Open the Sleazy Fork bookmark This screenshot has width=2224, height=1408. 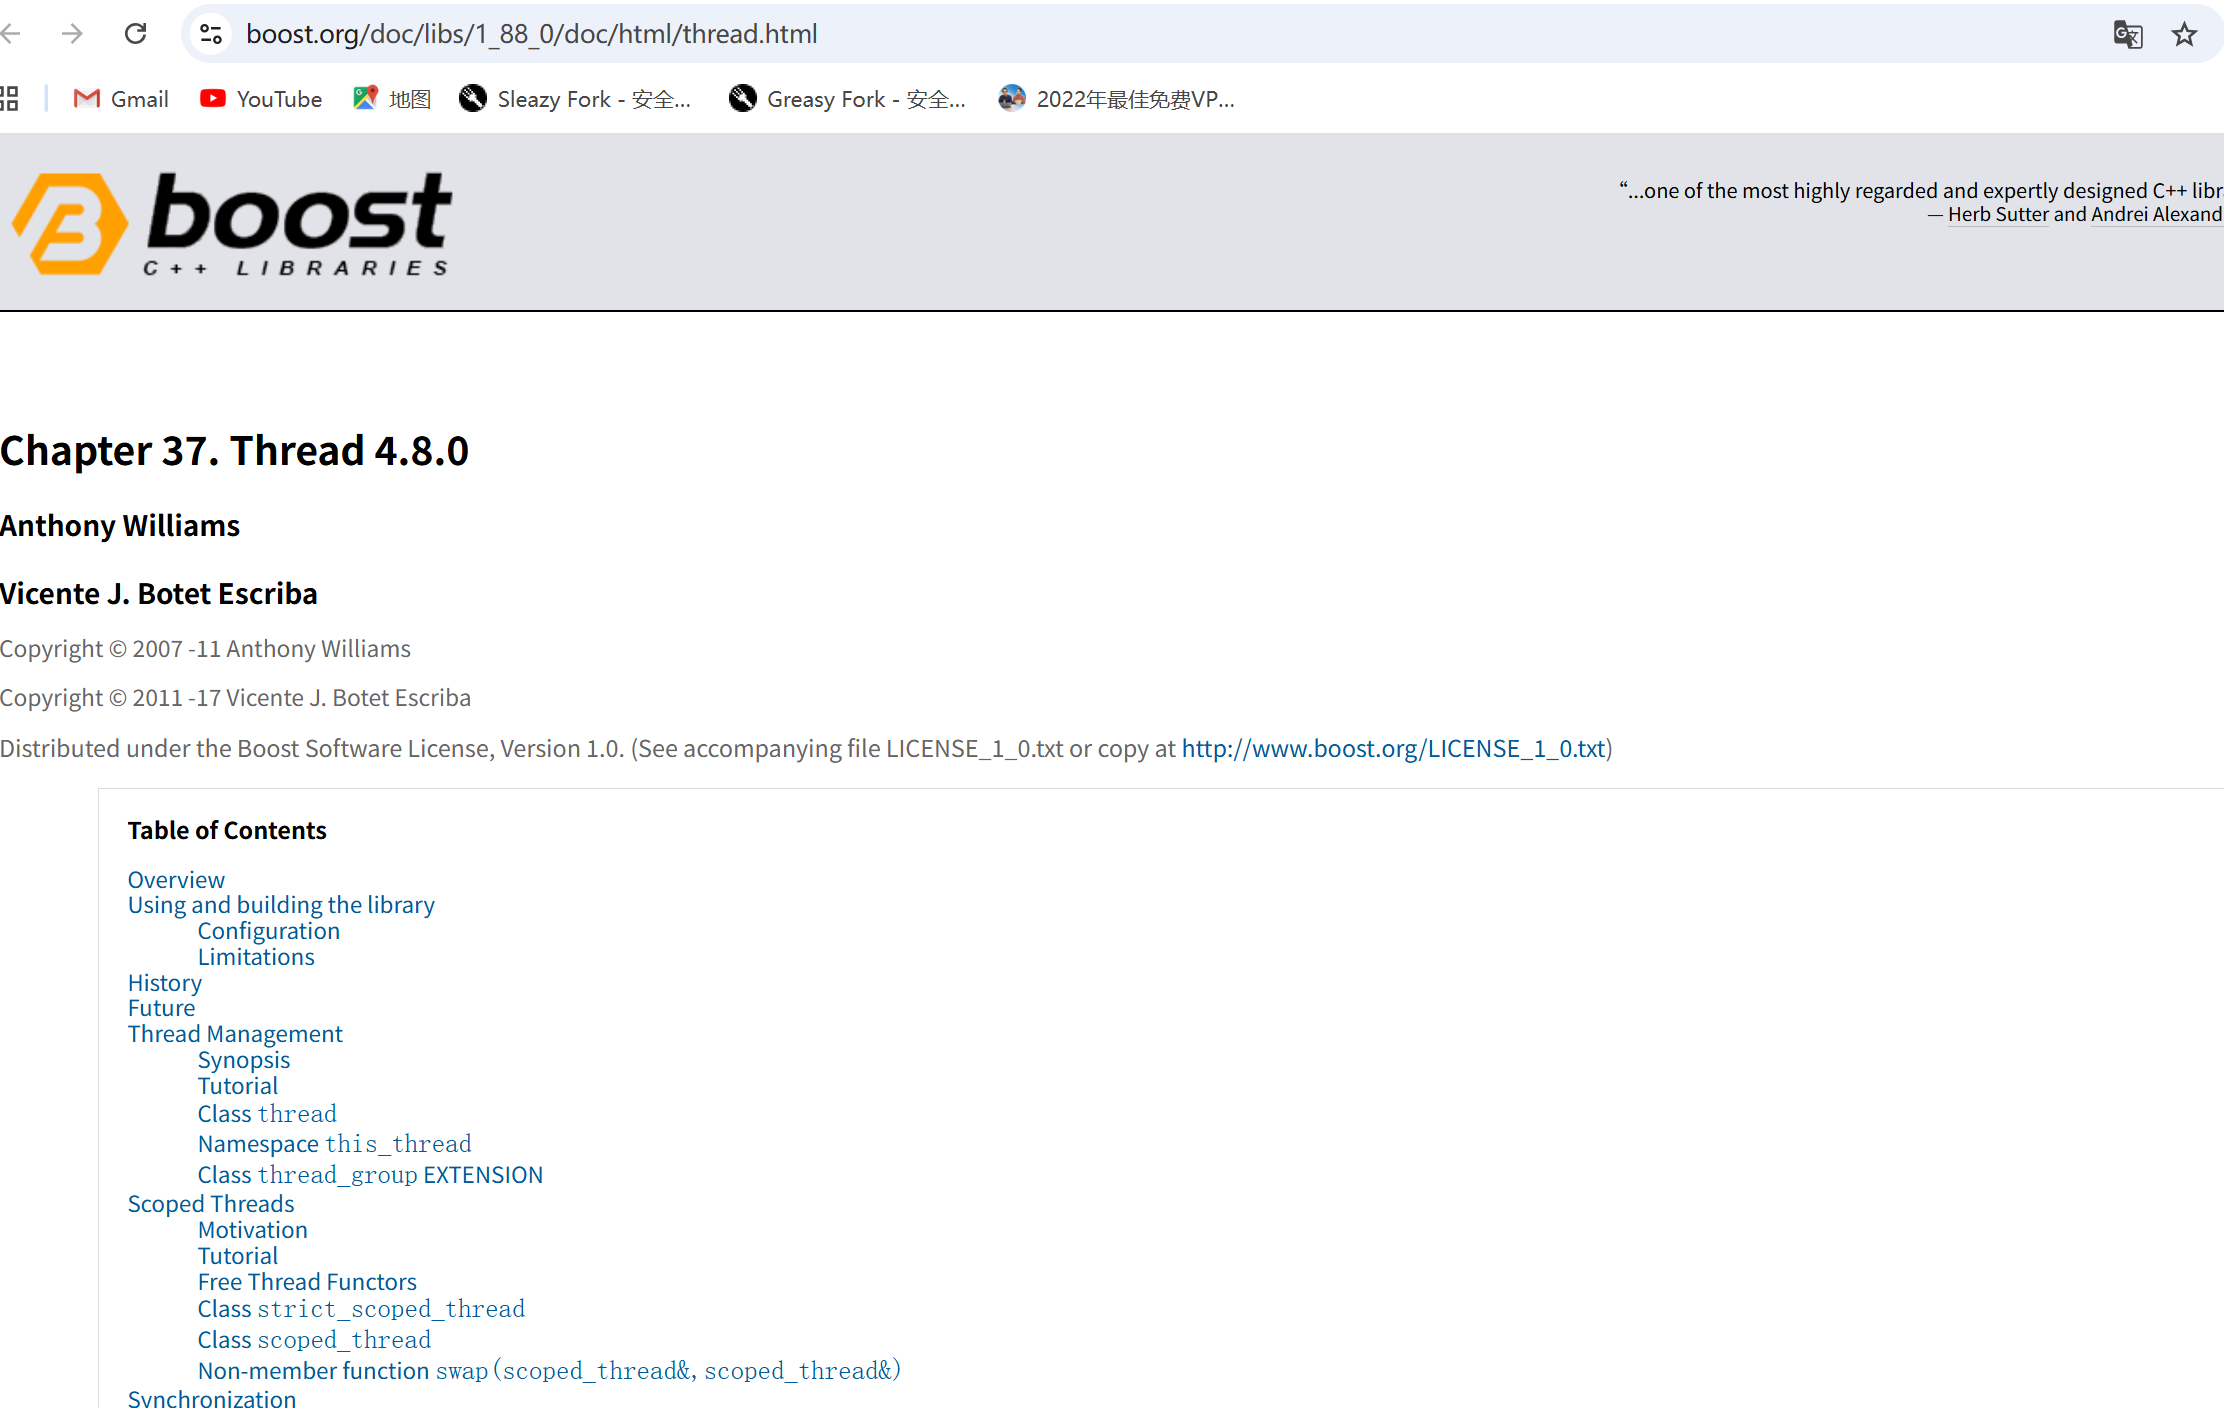coord(575,99)
